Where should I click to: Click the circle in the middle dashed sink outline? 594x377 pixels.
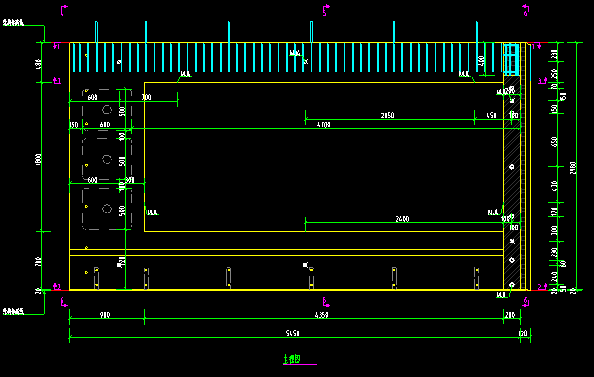point(107,160)
